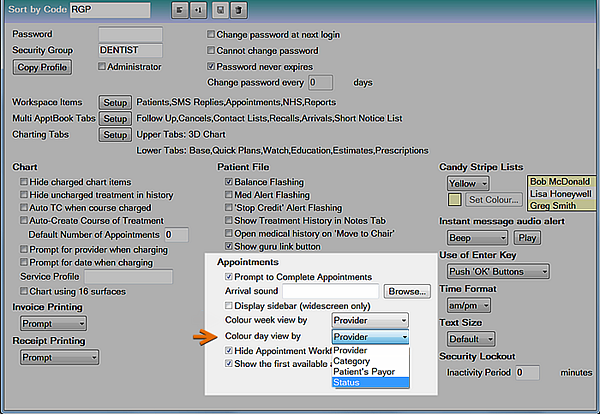Screen dimensions: 600x414
Task: Collapse the Colour day view by dropdown
Action: click(370, 337)
